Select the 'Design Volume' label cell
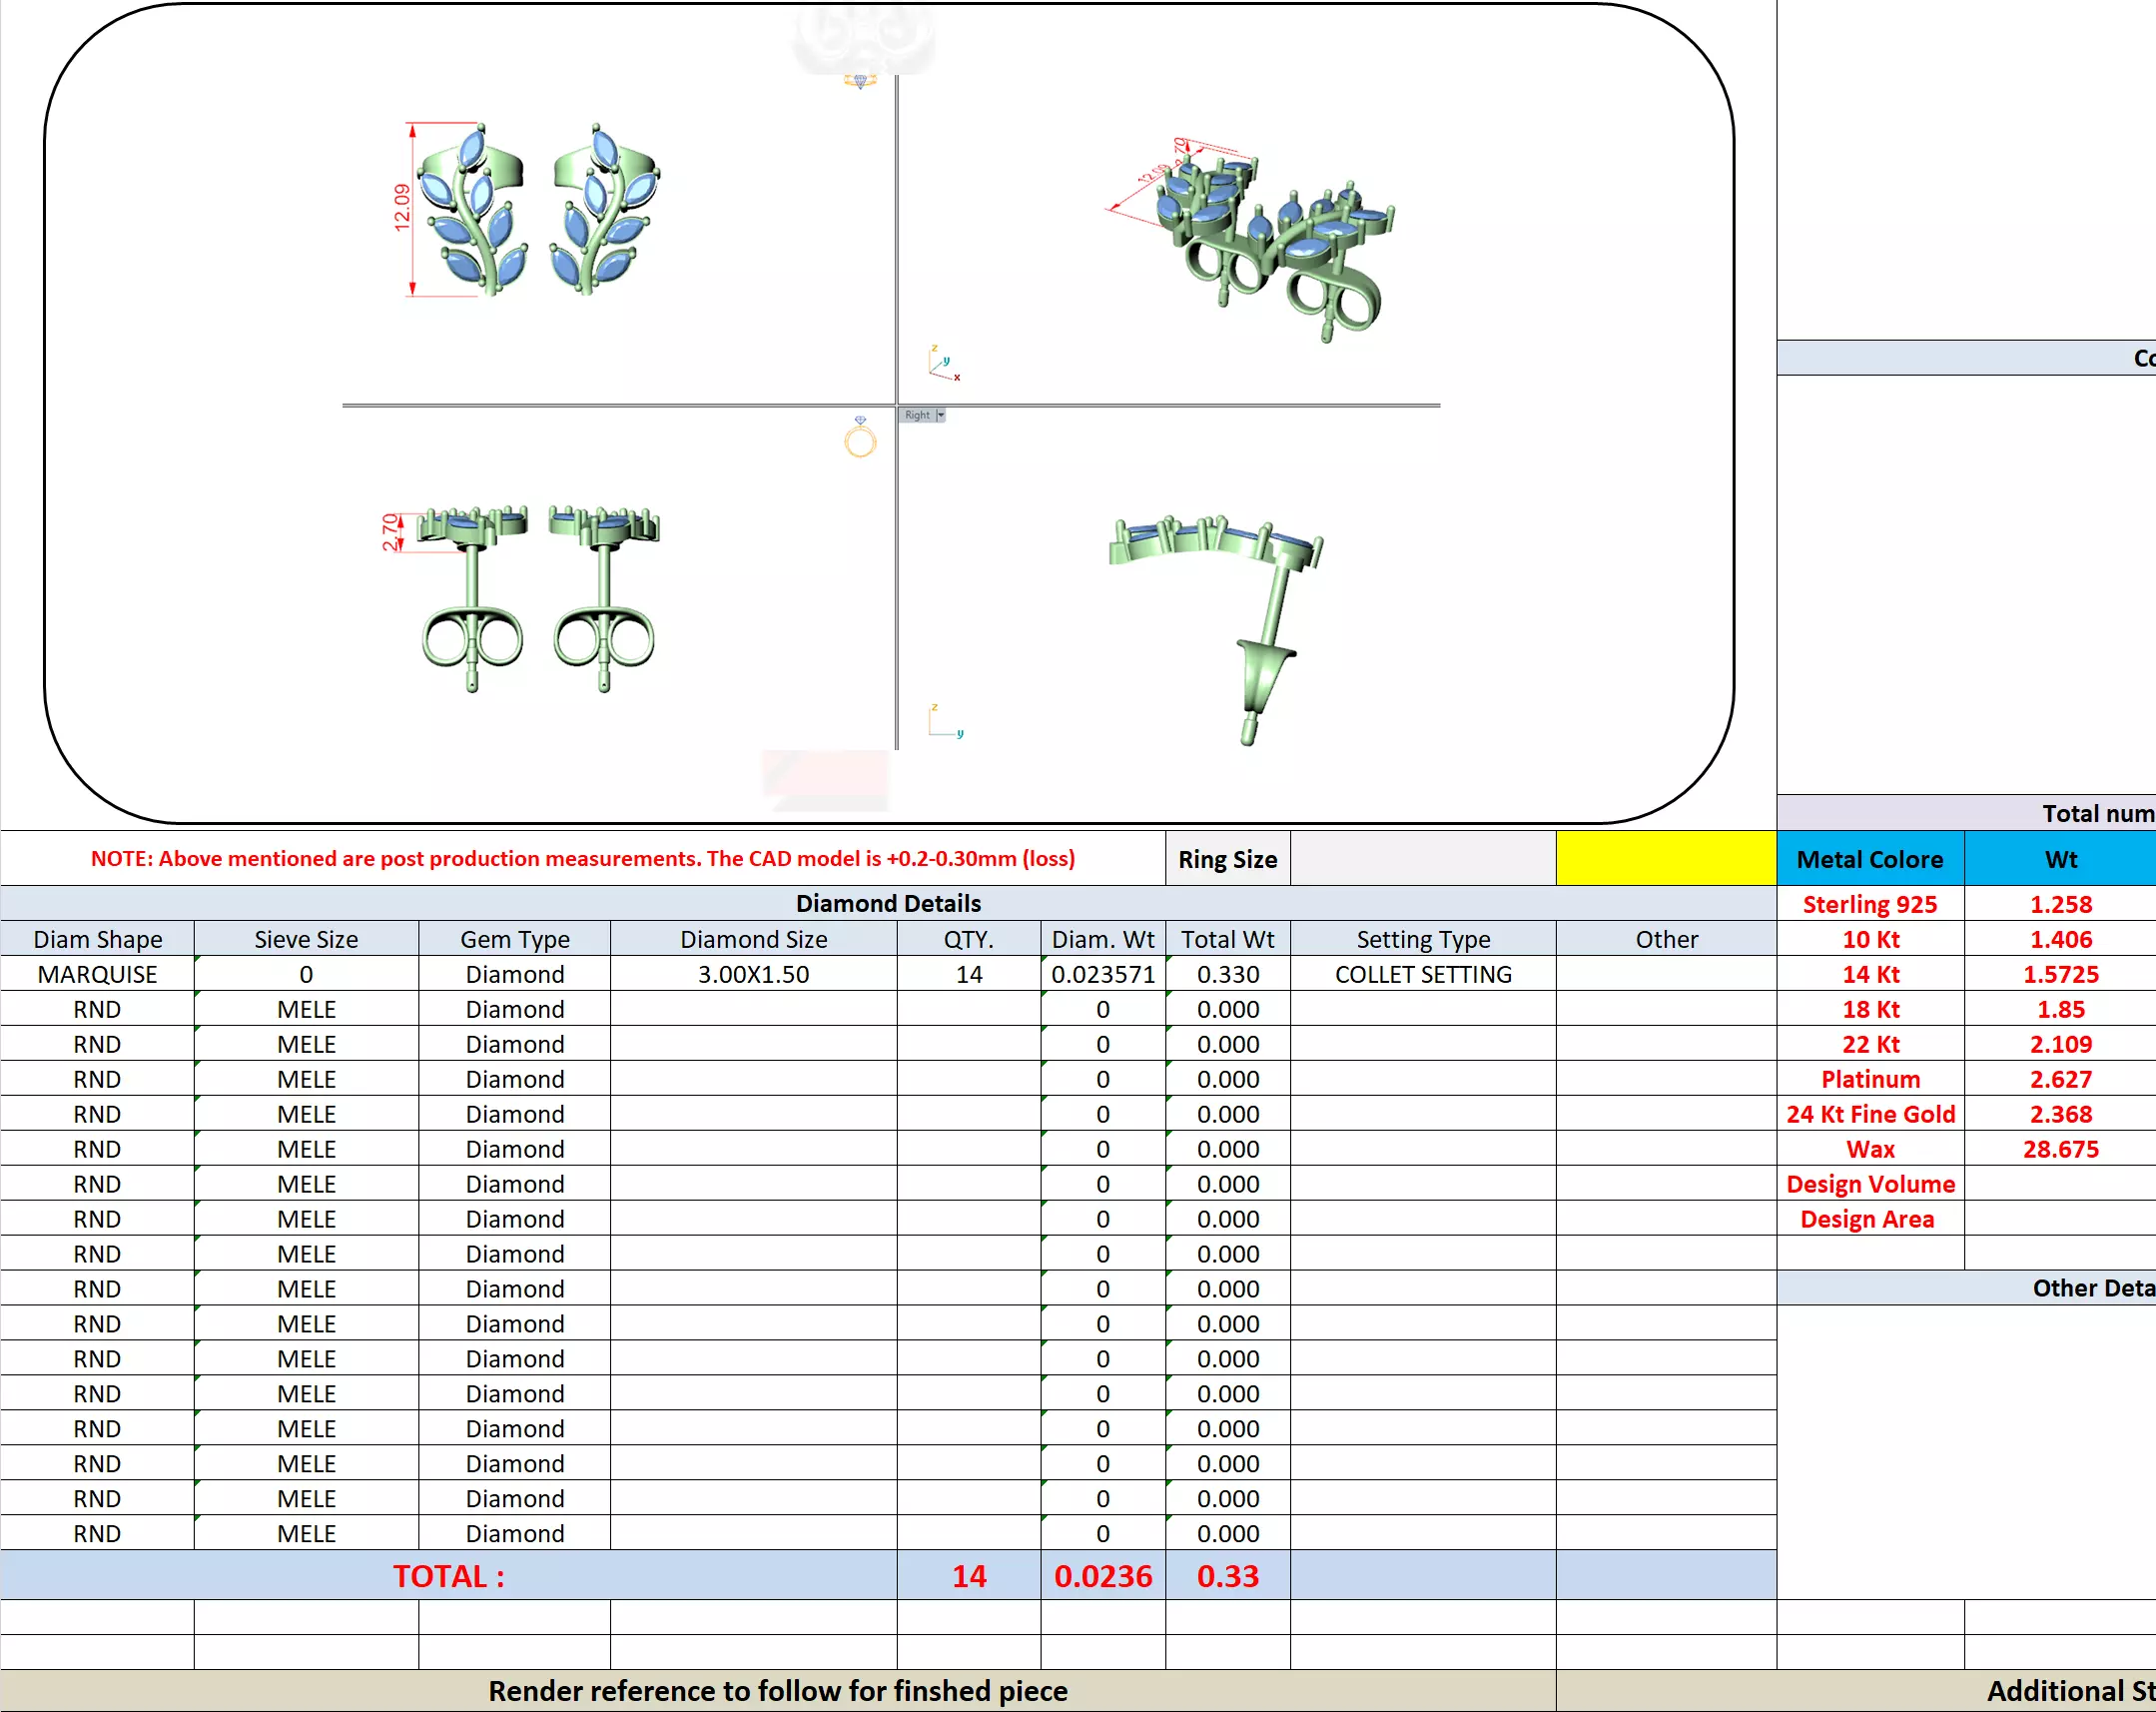 [1870, 1184]
